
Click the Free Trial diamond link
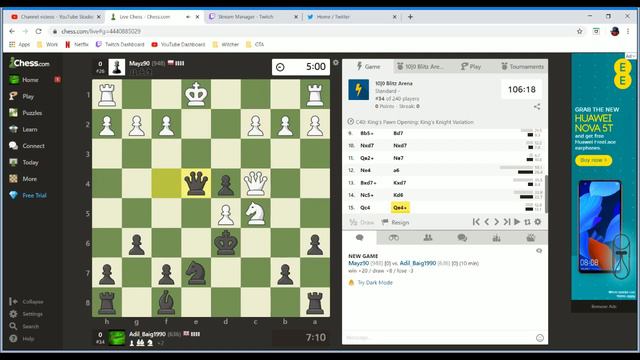coord(34,196)
